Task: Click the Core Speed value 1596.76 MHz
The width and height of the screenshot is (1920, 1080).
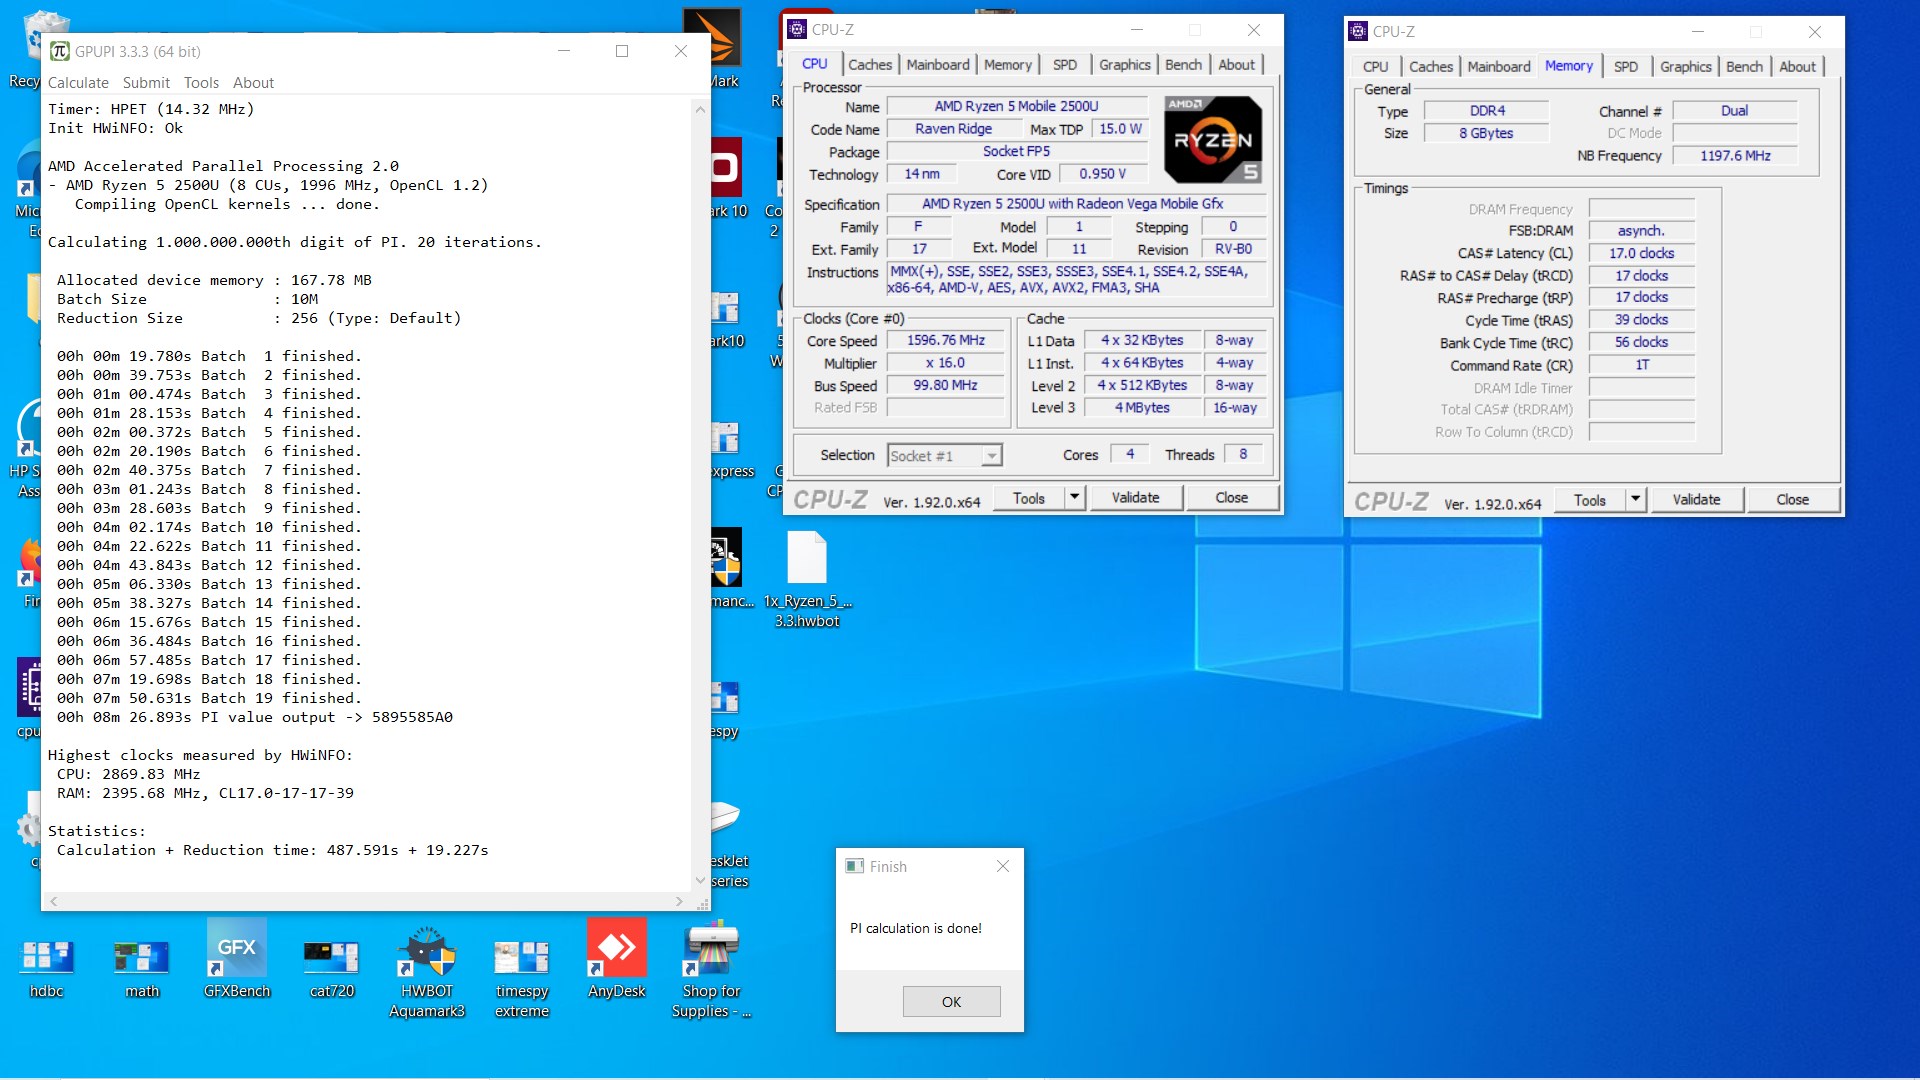Action: point(945,340)
